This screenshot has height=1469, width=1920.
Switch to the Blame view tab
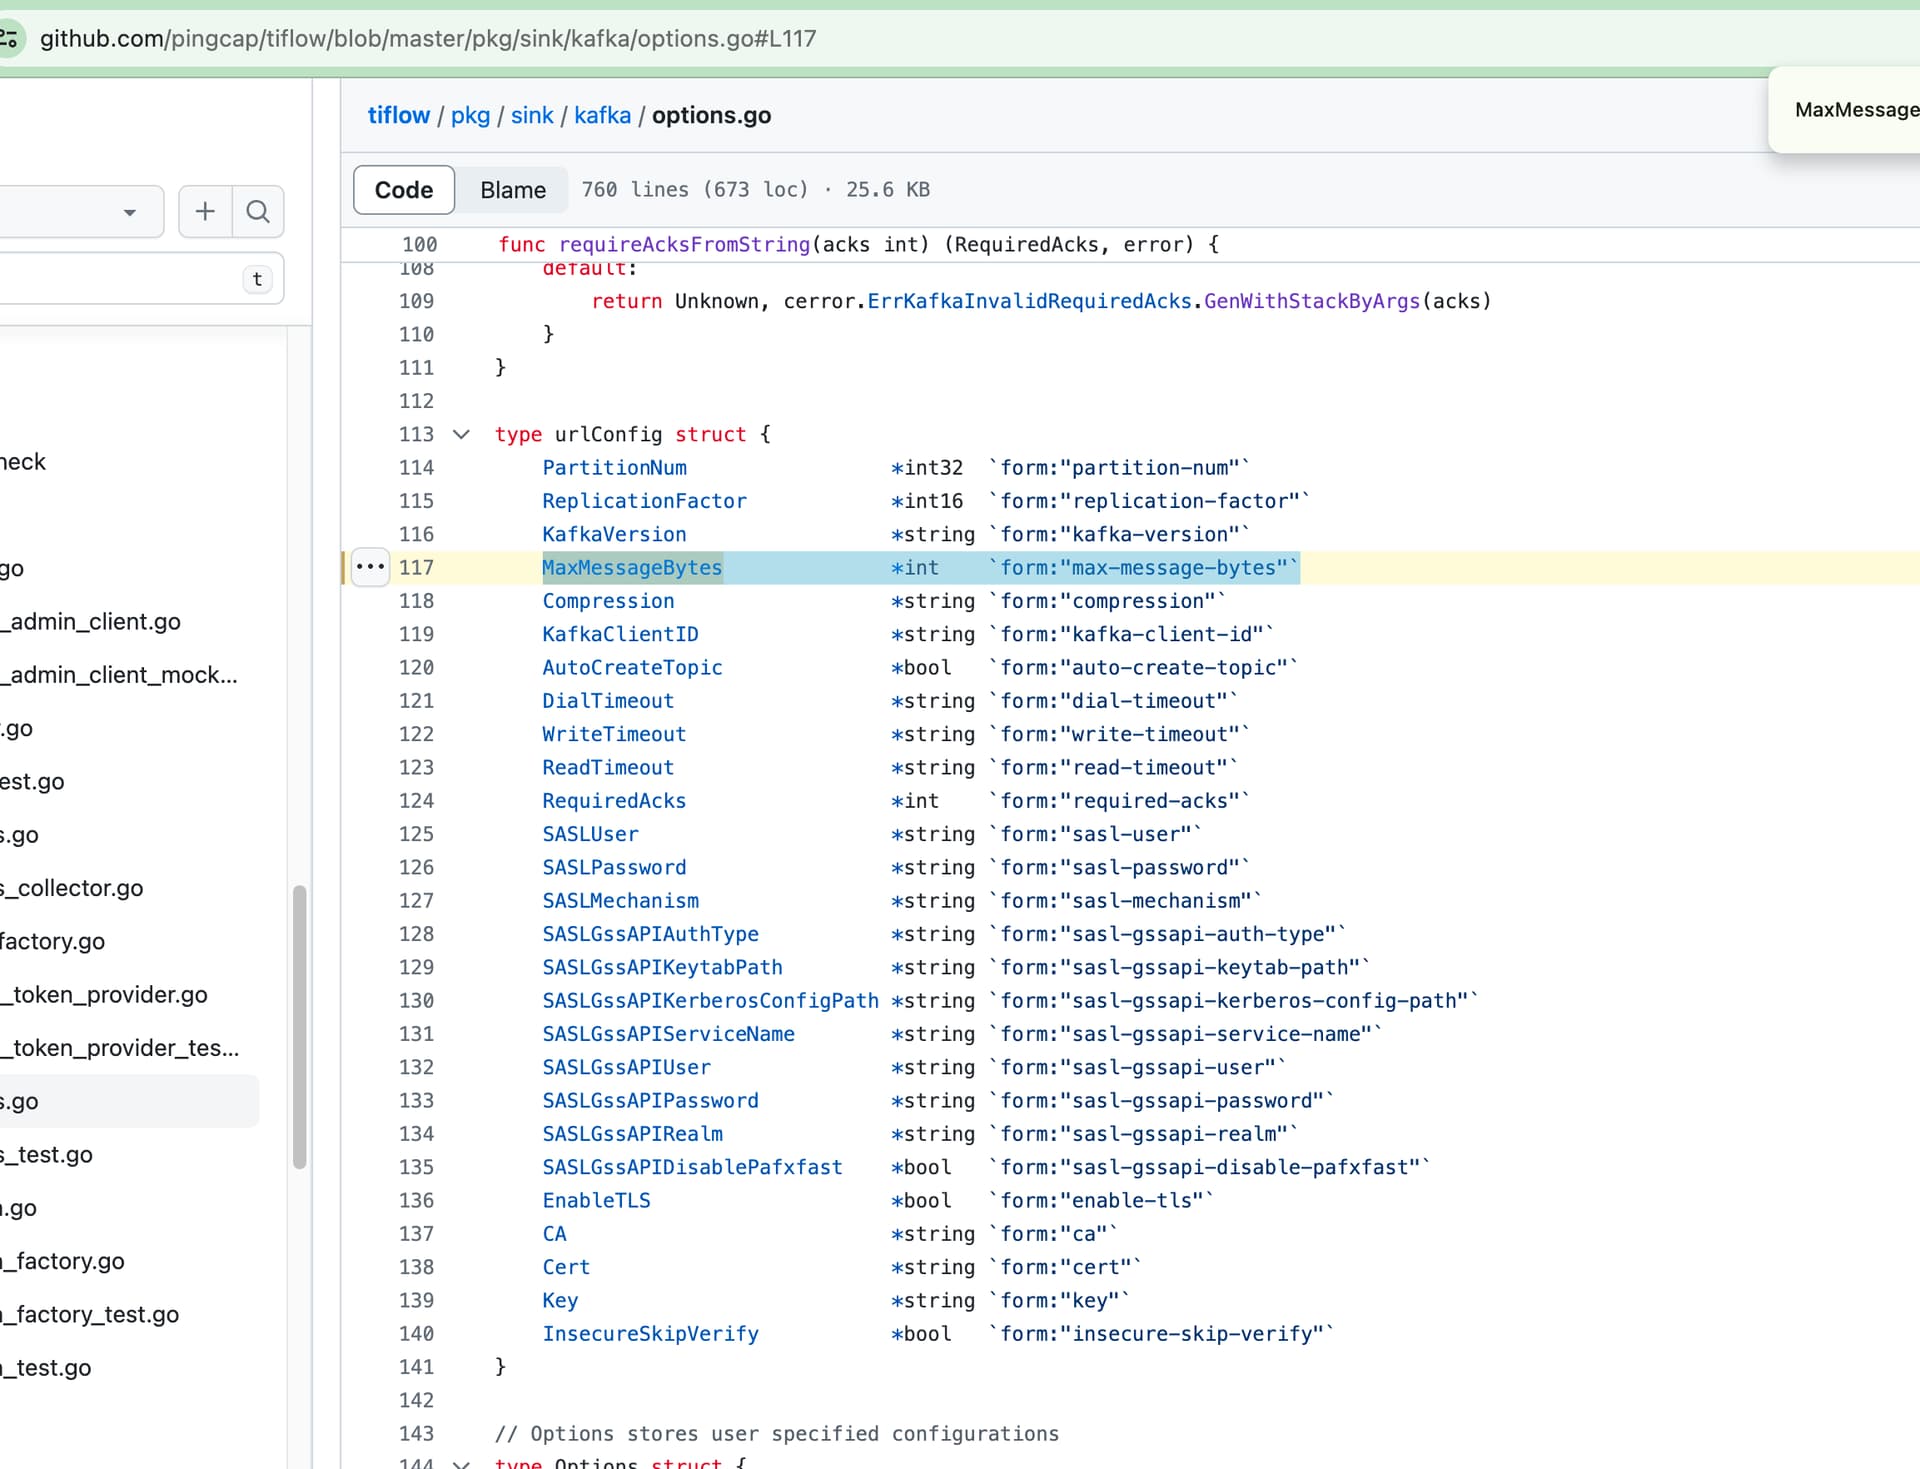click(513, 190)
